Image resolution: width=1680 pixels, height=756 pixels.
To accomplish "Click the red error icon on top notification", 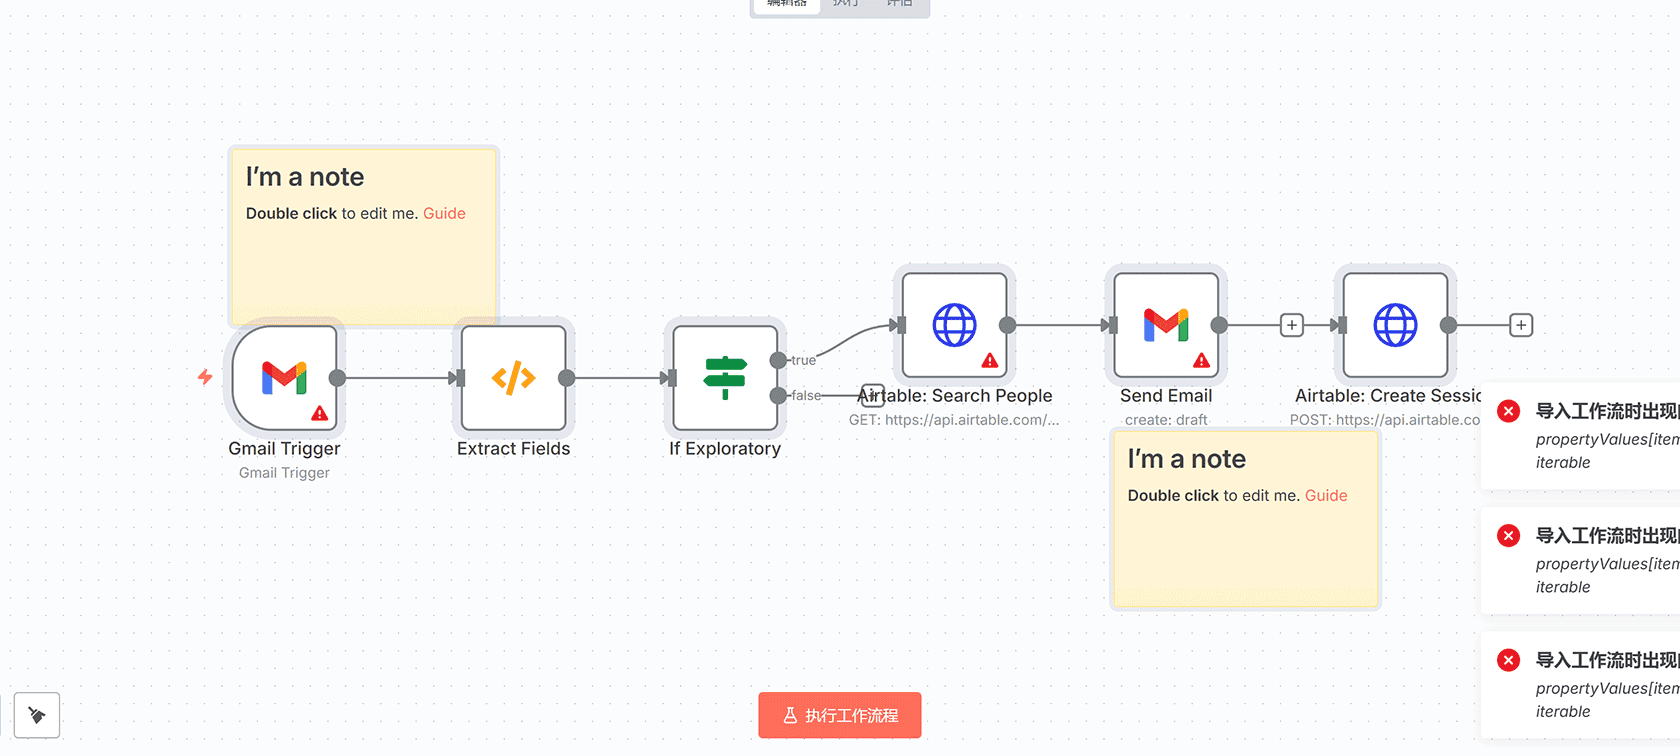I will [1509, 411].
